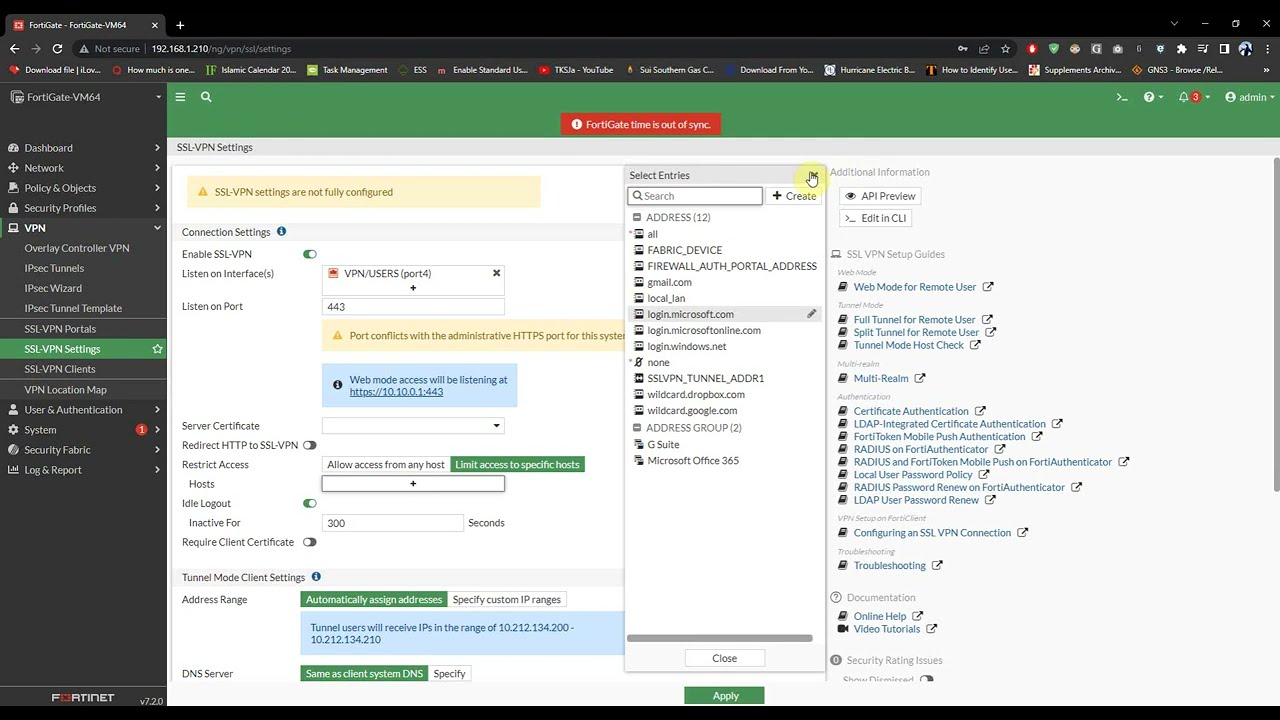
Task: Toggle Require Client Certificate switch
Action: 310,542
